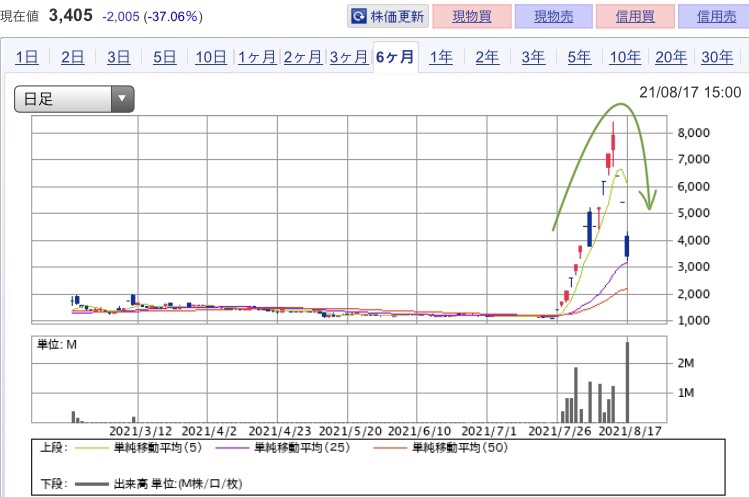Switch to the 10年 period tab

625,57
